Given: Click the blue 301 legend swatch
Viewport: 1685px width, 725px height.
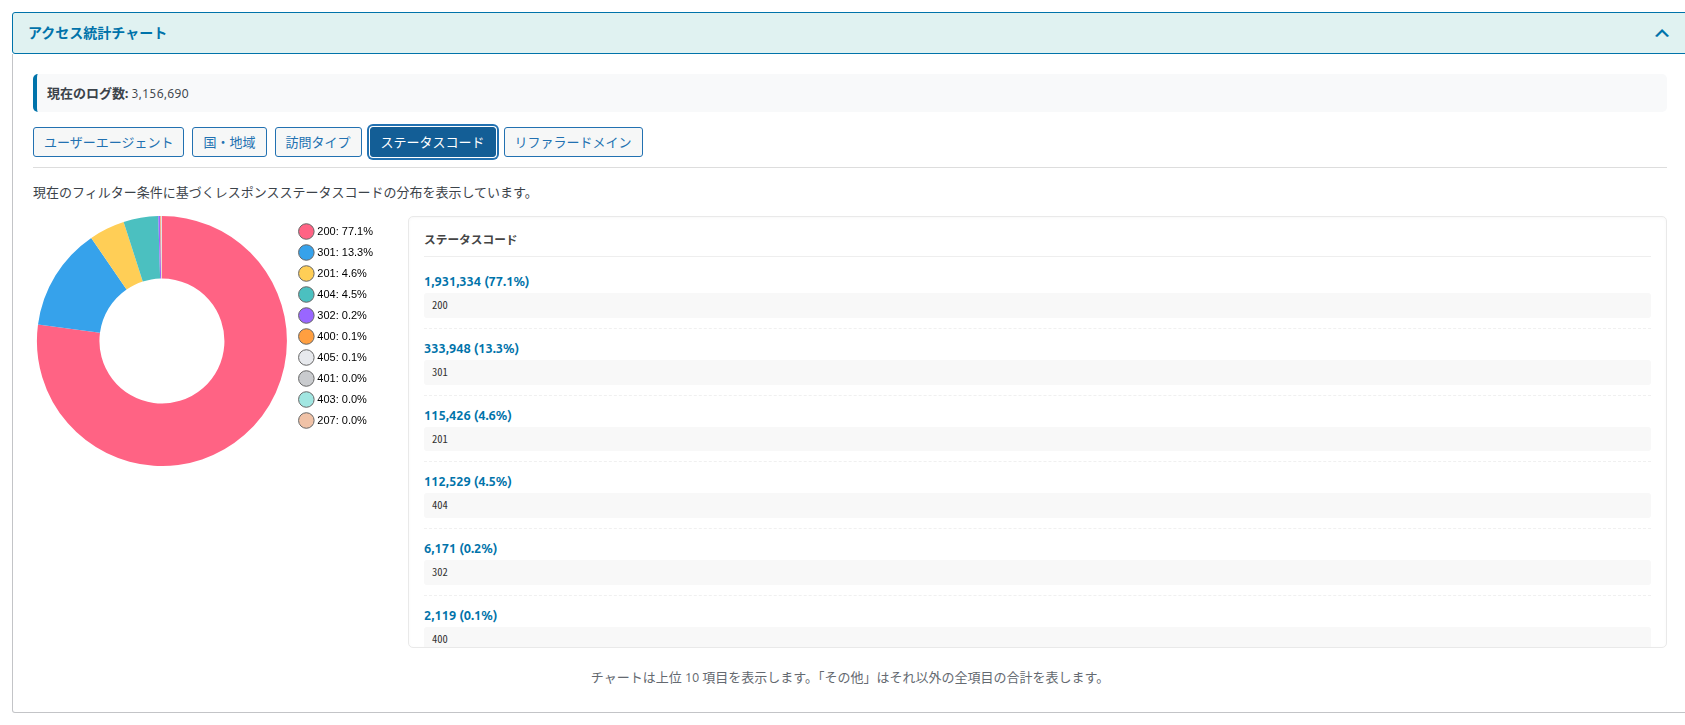Looking at the screenshot, I should coord(306,252).
